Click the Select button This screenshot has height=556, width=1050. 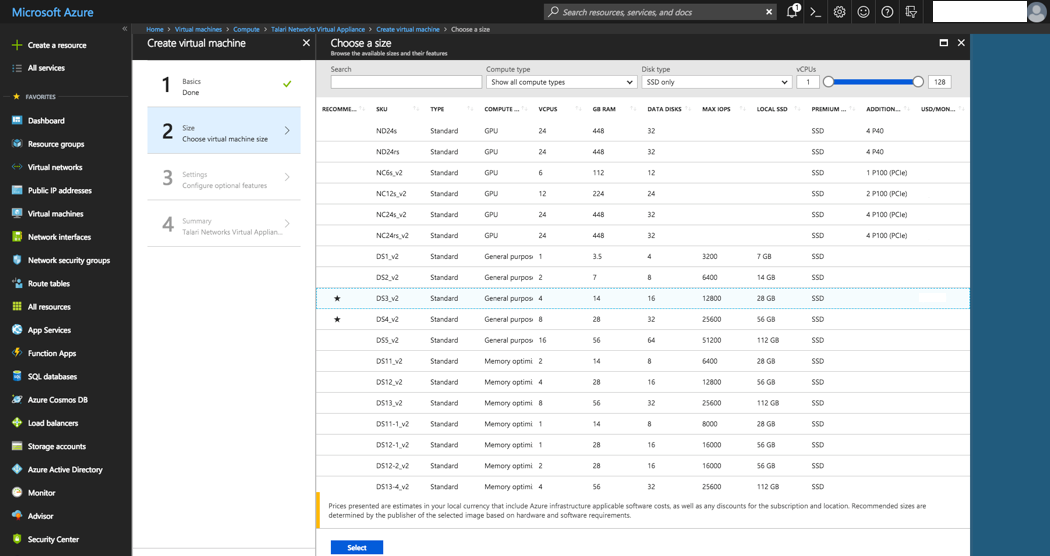point(356,547)
